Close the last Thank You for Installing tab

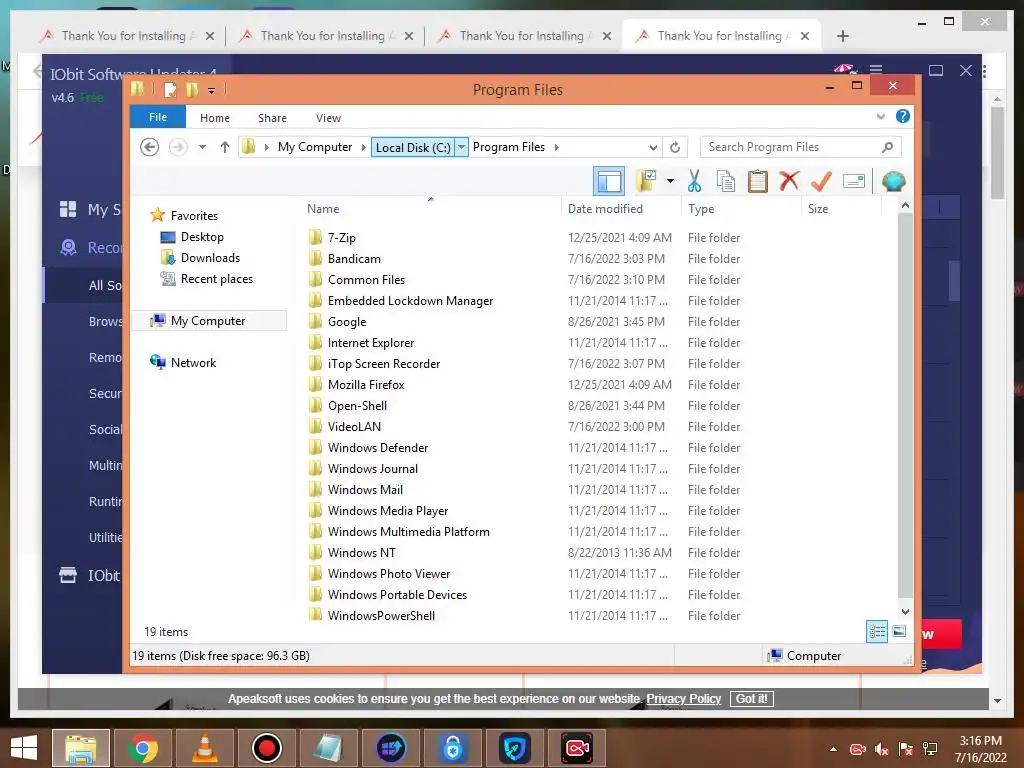(x=805, y=36)
